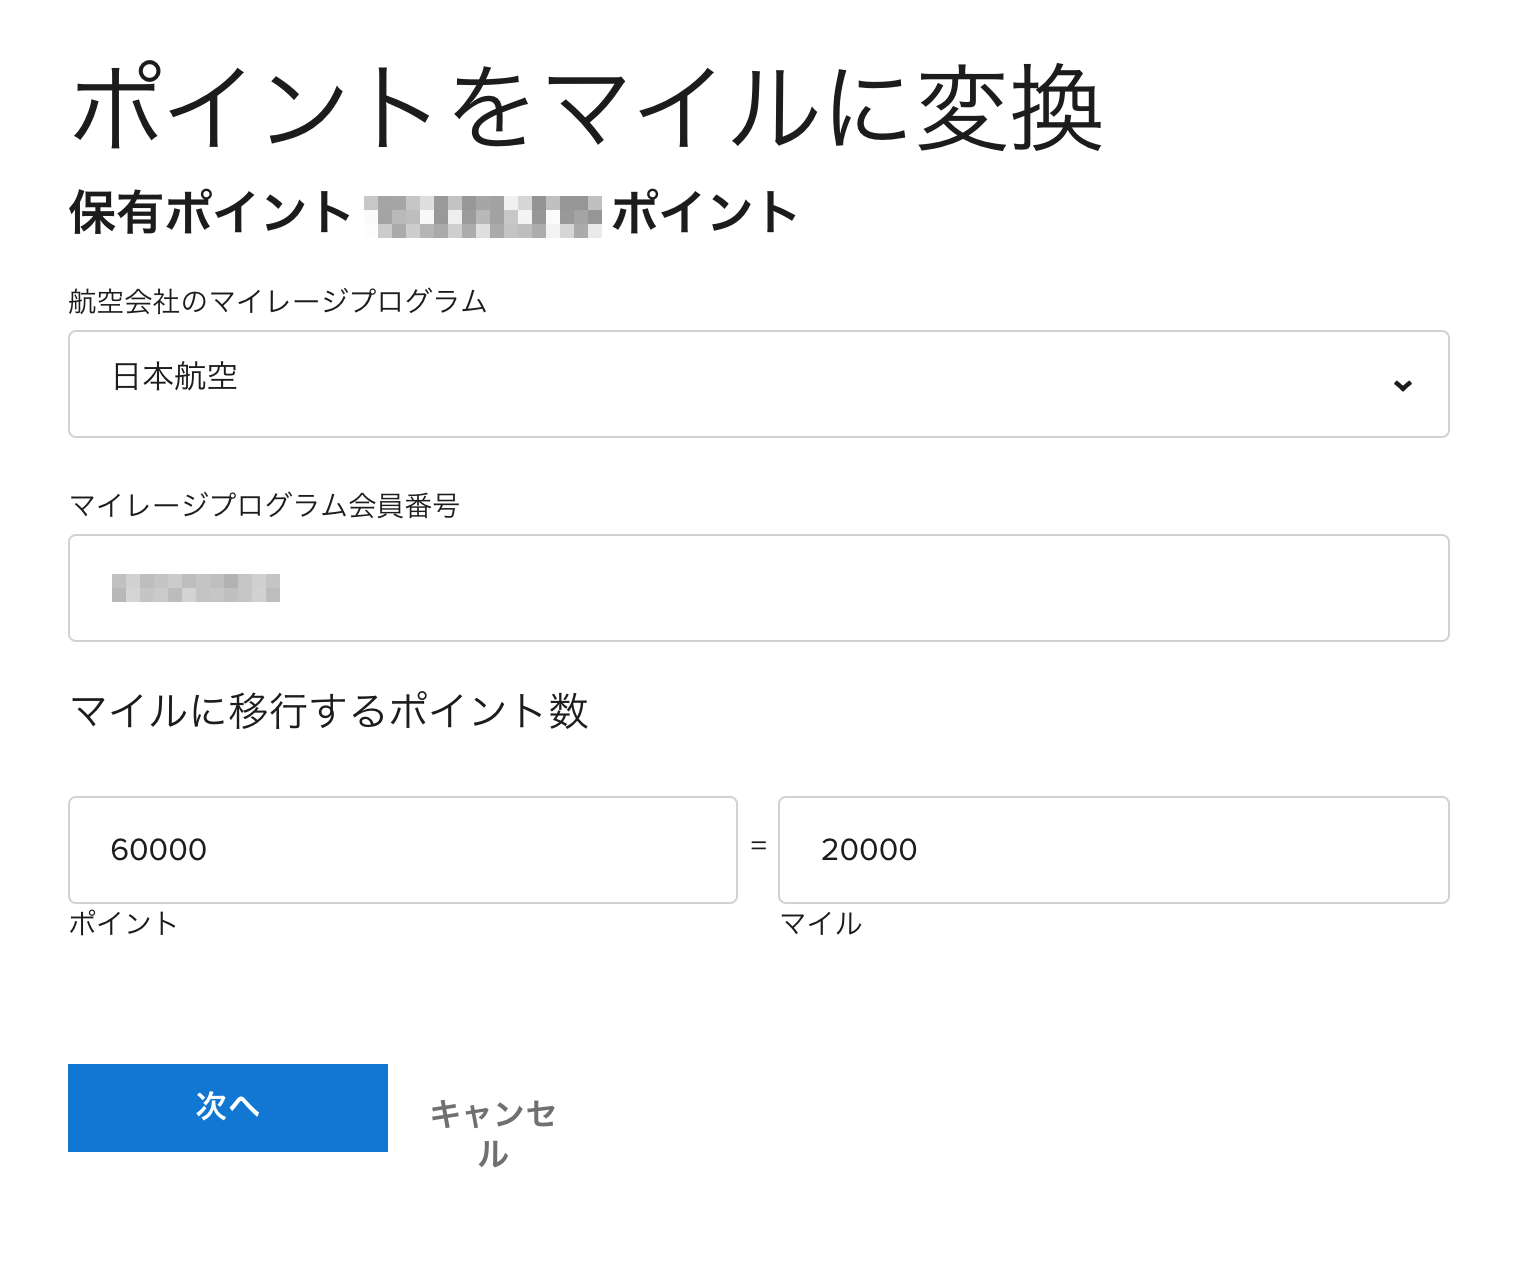Click empty area right of 20000 value

[1180, 850]
